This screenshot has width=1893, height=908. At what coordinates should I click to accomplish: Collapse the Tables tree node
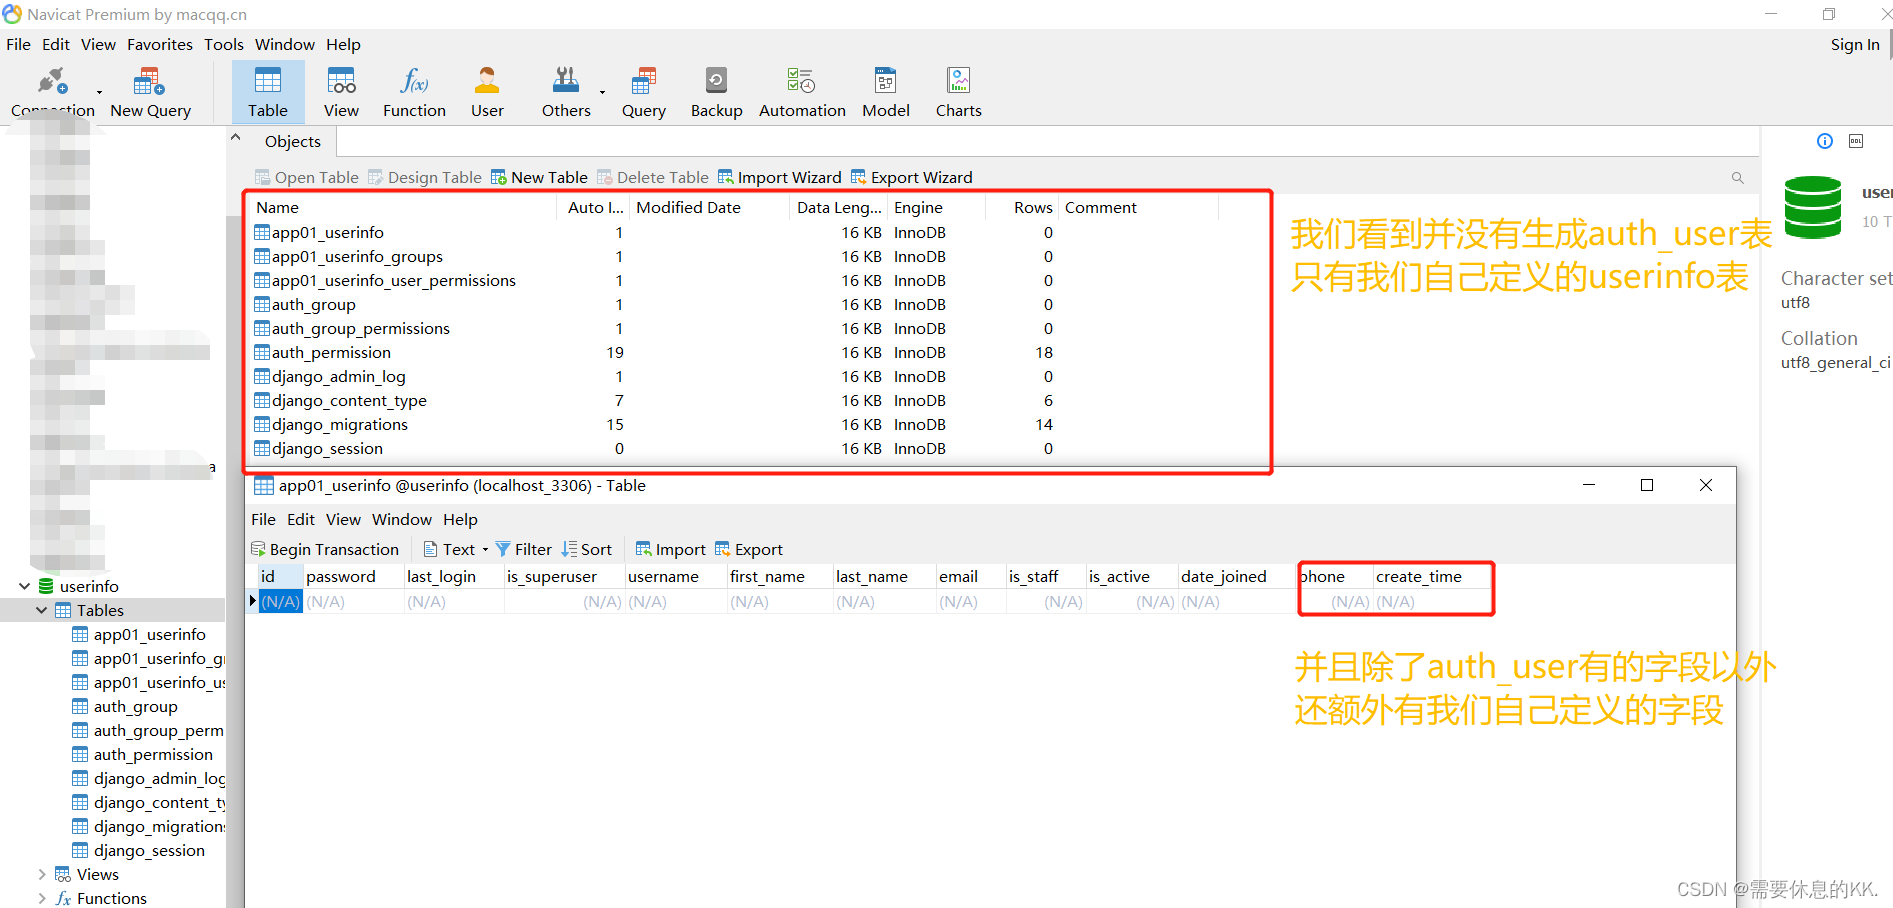pos(41,610)
